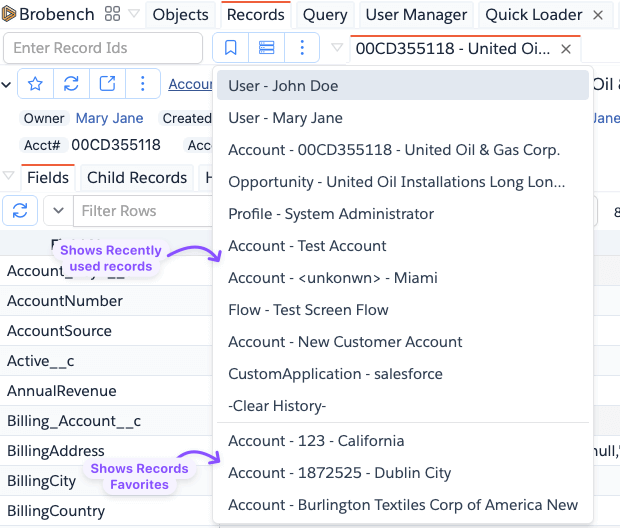Select CustomApplication - salesforce entry
The height and width of the screenshot is (528, 620).
(x=403, y=374)
